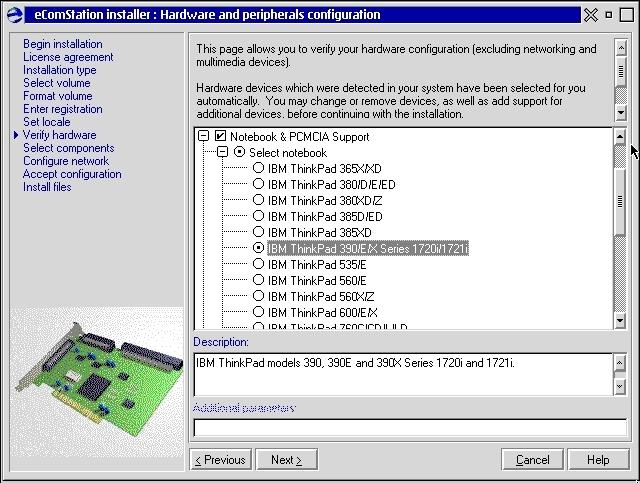Open the Installation type step
This screenshot has width=640, height=483.
click(x=60, y=70)
